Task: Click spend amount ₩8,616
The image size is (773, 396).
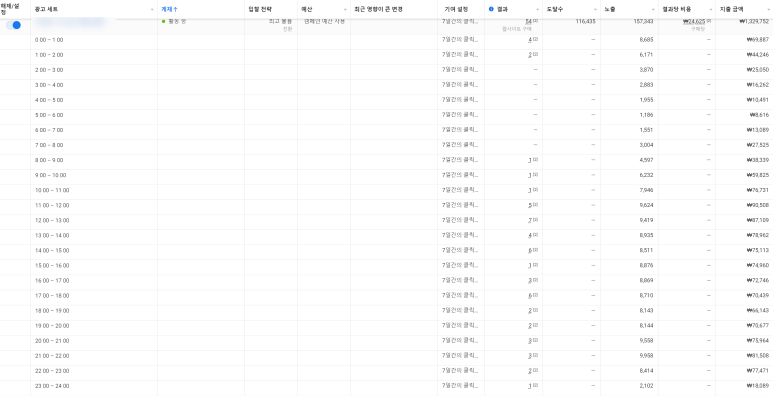Action: [x=759, y=115]
